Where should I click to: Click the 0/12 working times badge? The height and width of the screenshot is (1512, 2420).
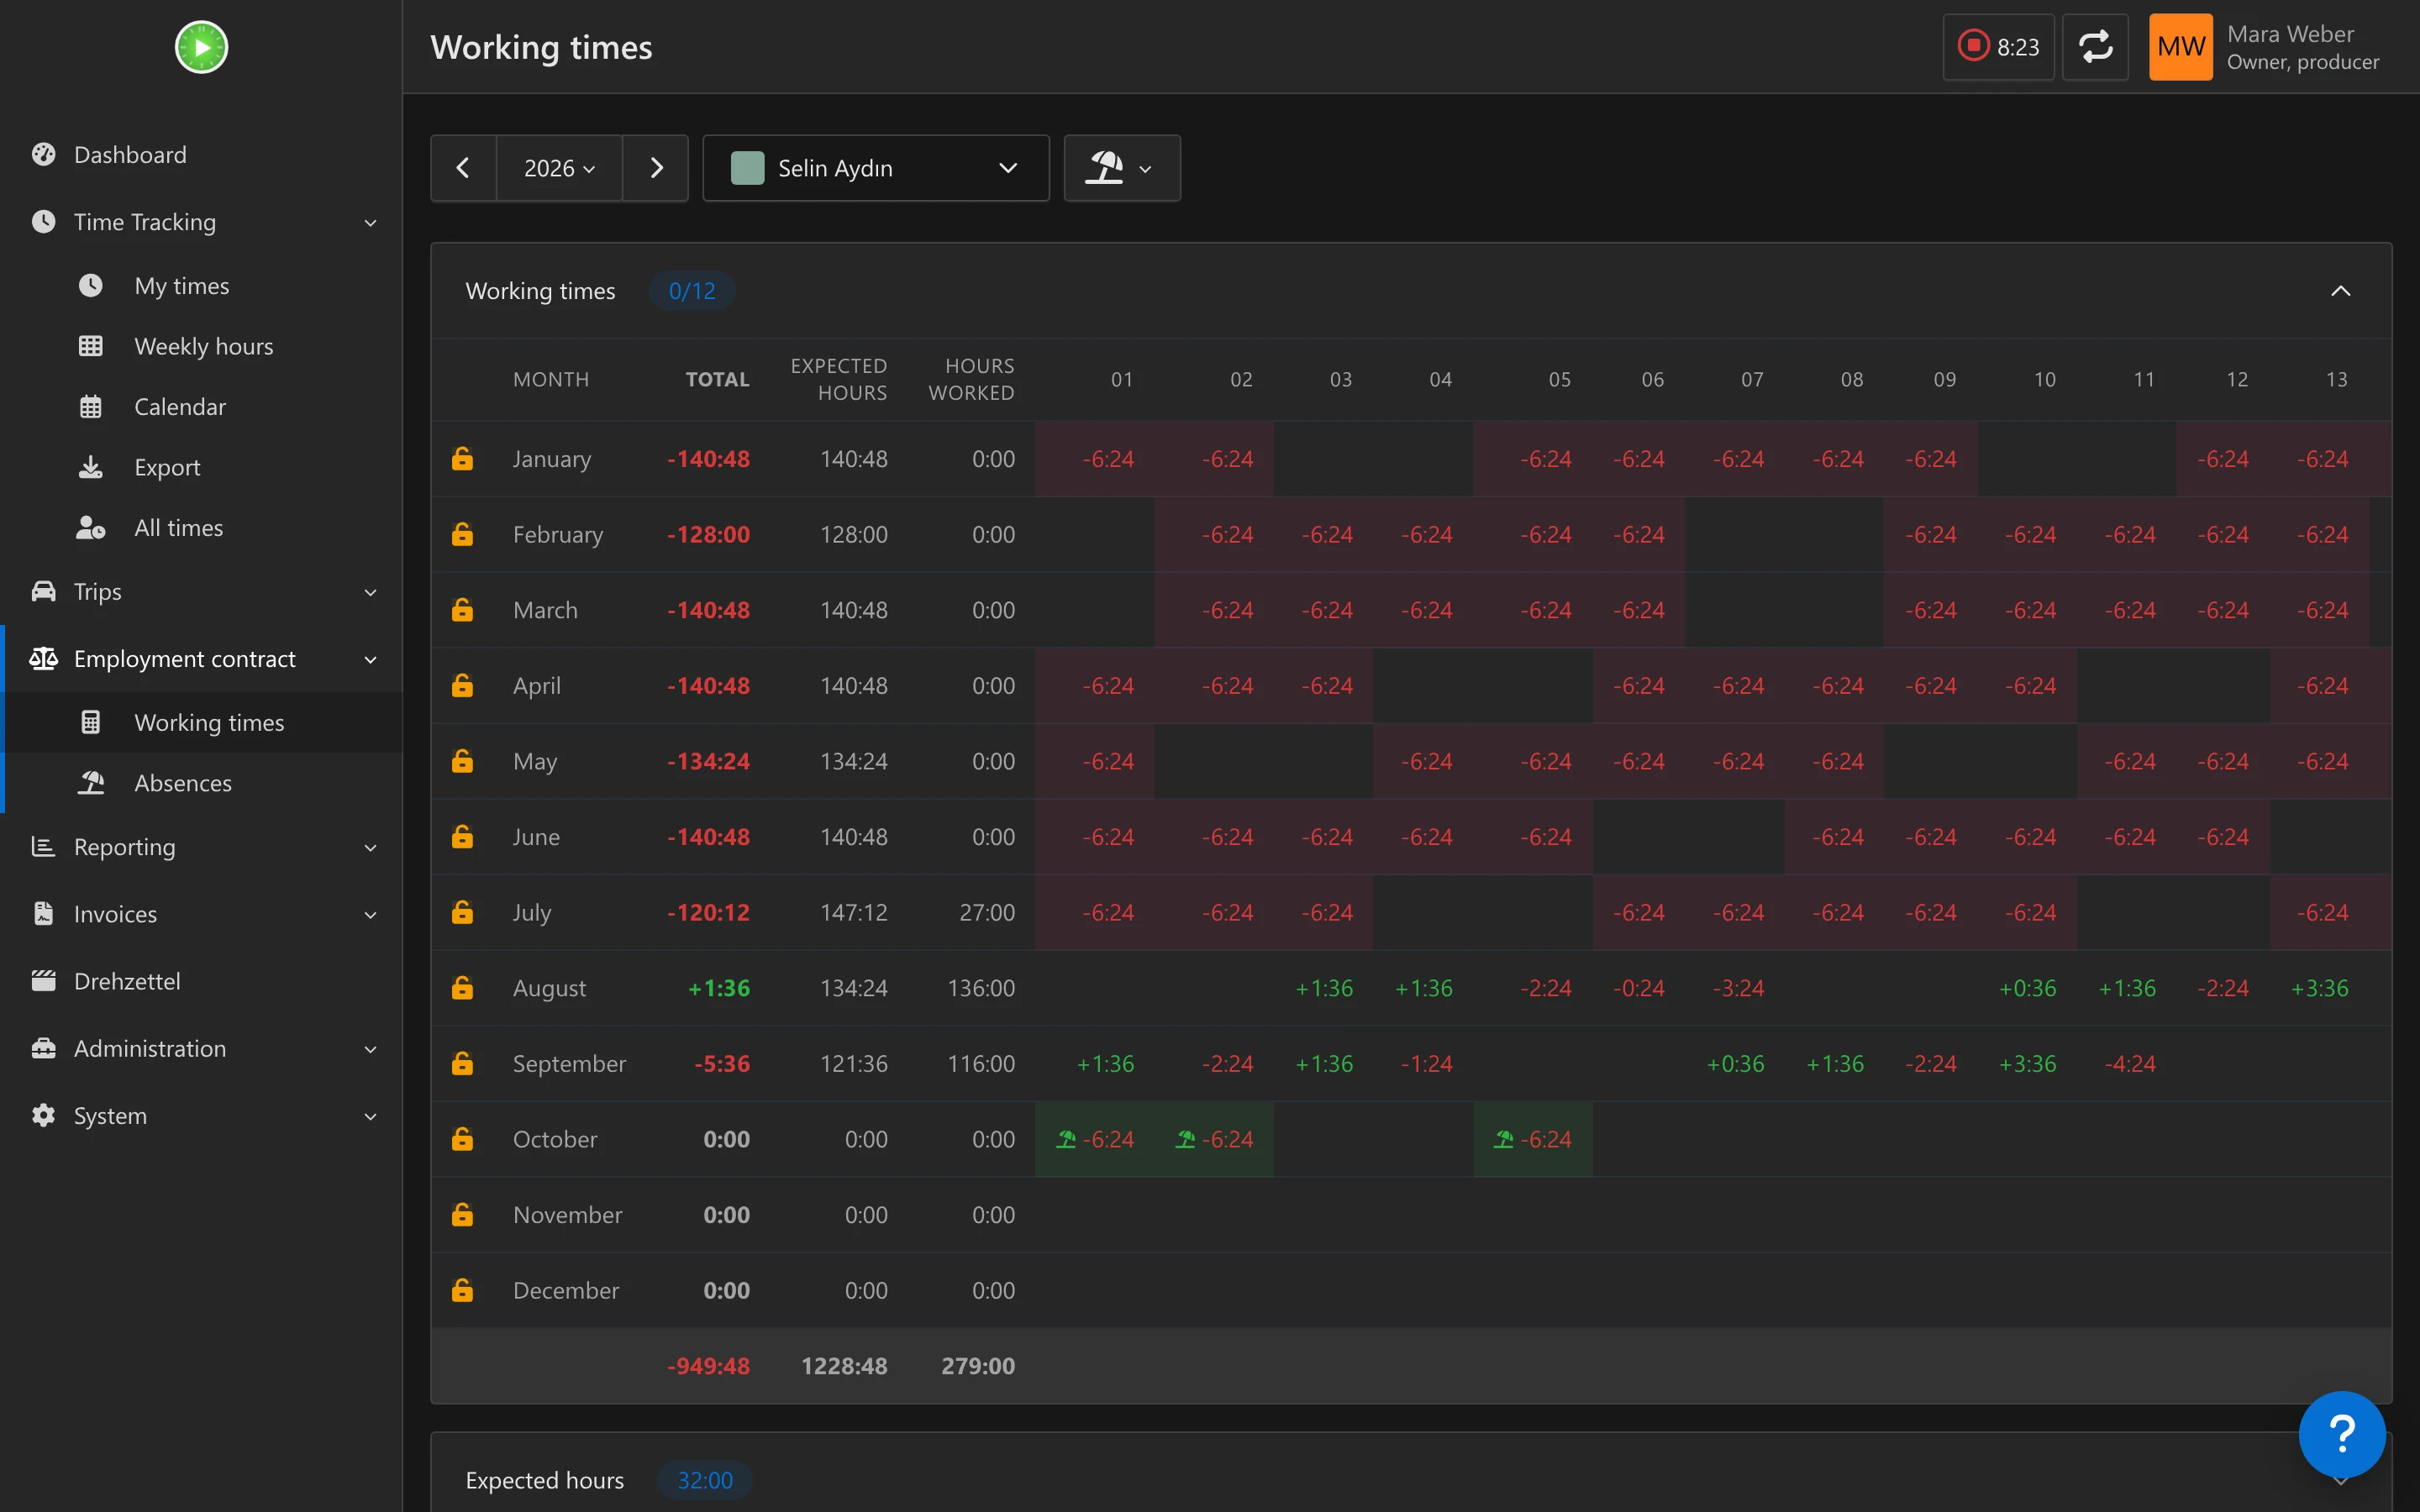click(x=692, y=291)
